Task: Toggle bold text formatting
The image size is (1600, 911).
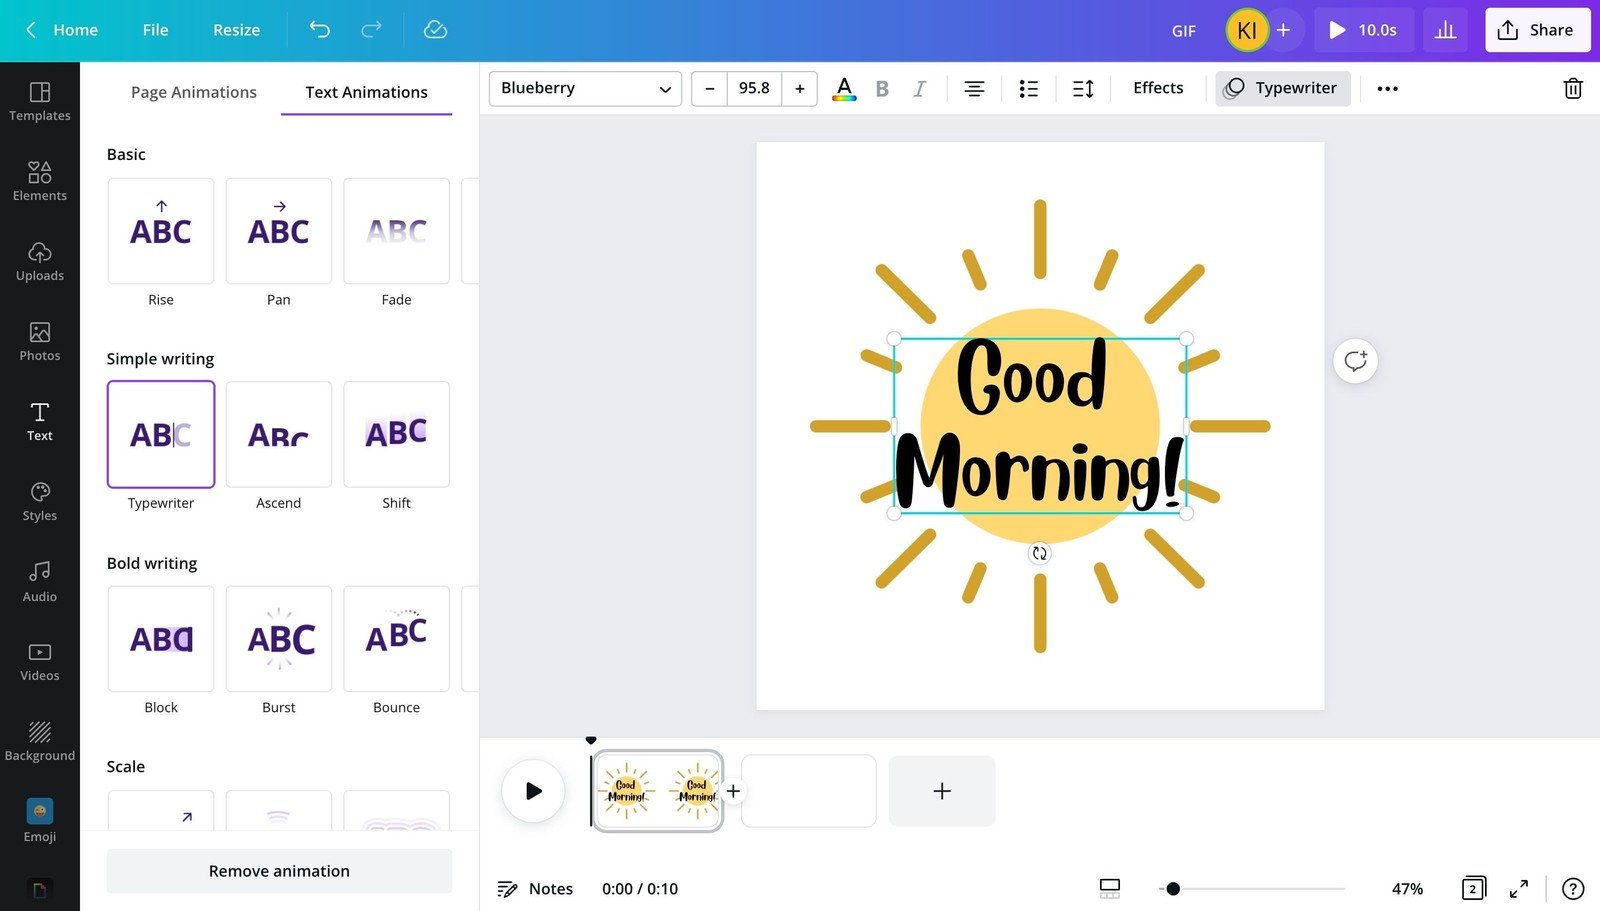Action: click(x=882, y=89)
